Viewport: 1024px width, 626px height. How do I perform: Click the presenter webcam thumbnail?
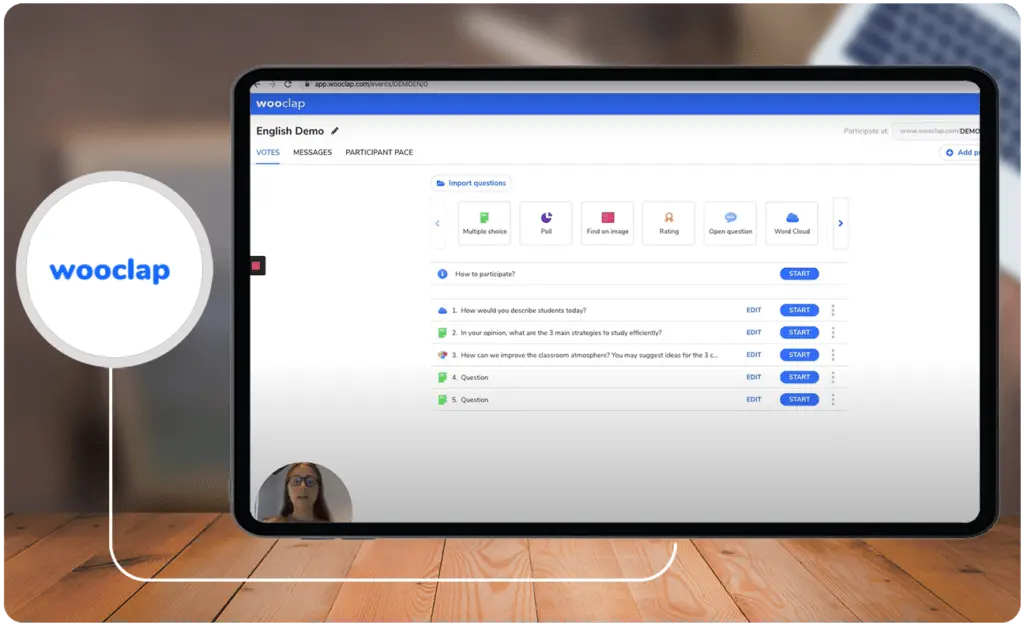coord(304,493)
